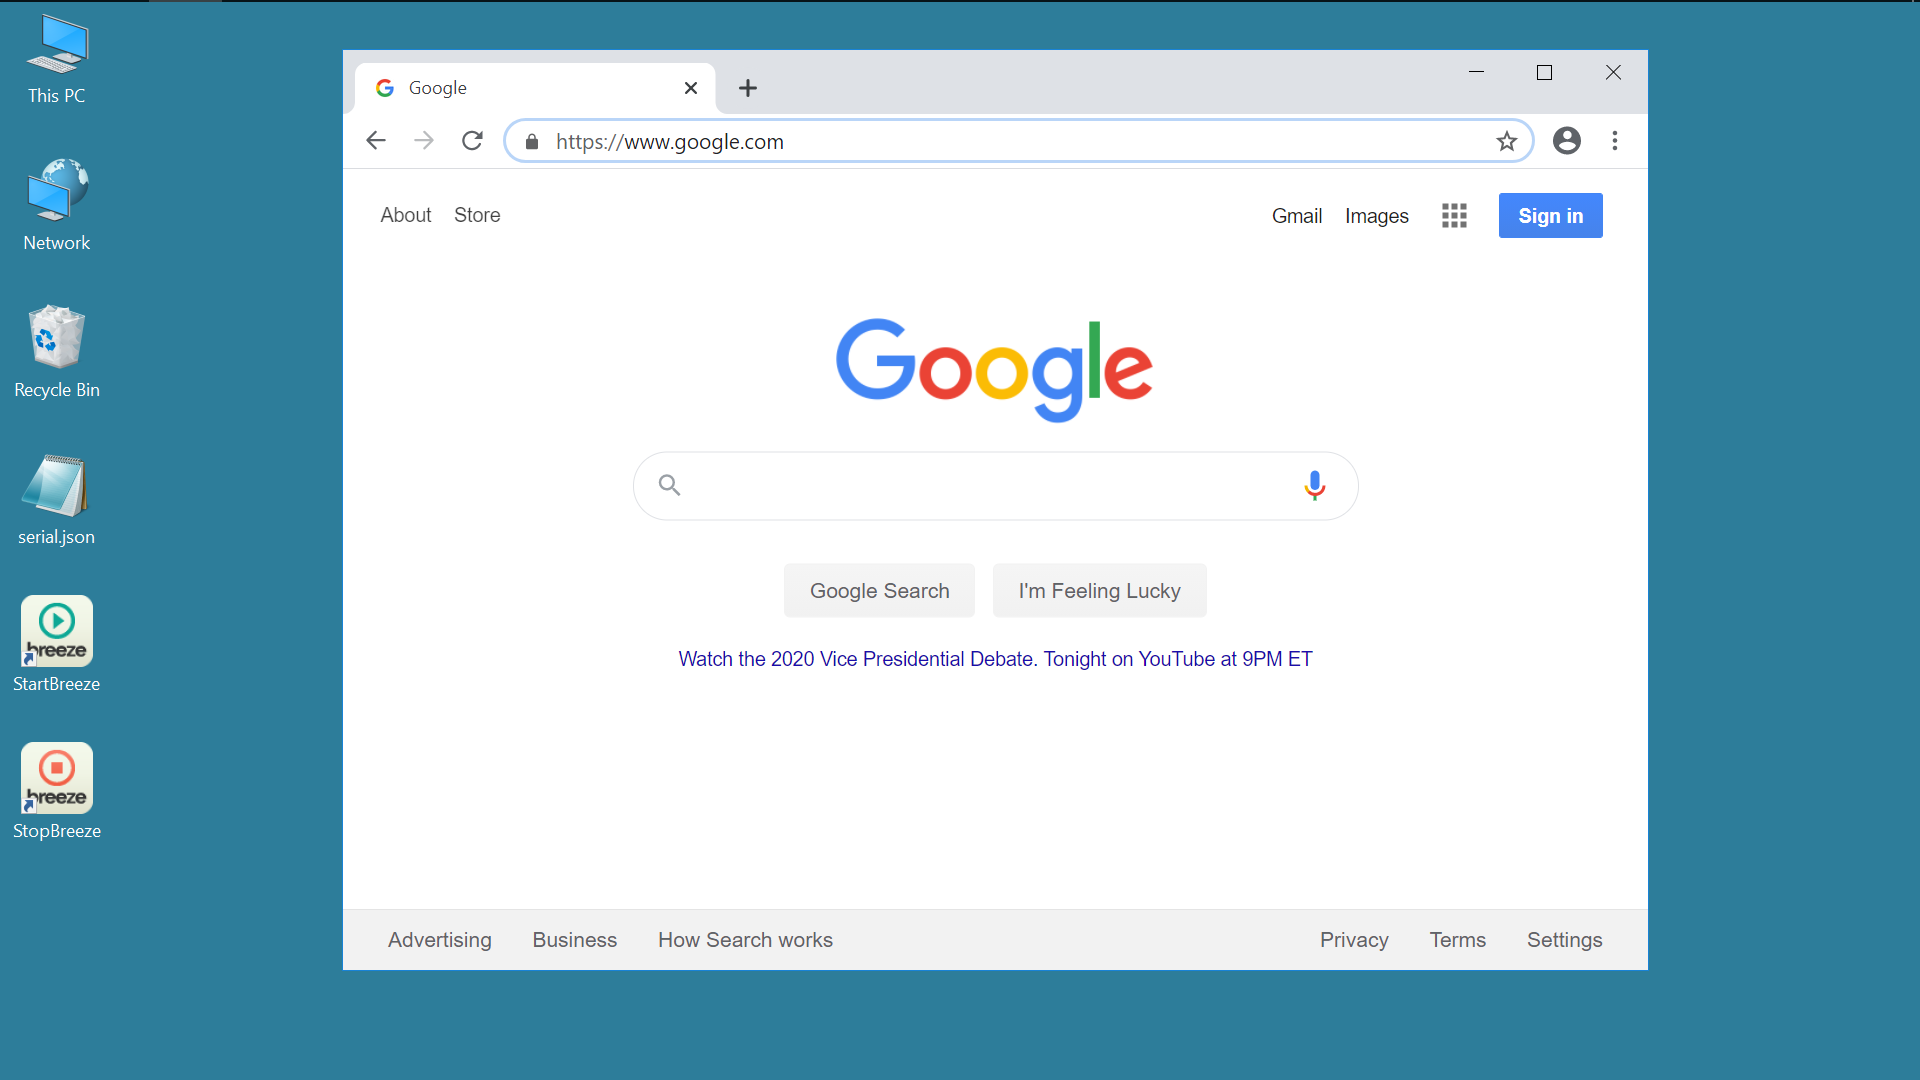Select the Google browser tab

coord(520,88)
